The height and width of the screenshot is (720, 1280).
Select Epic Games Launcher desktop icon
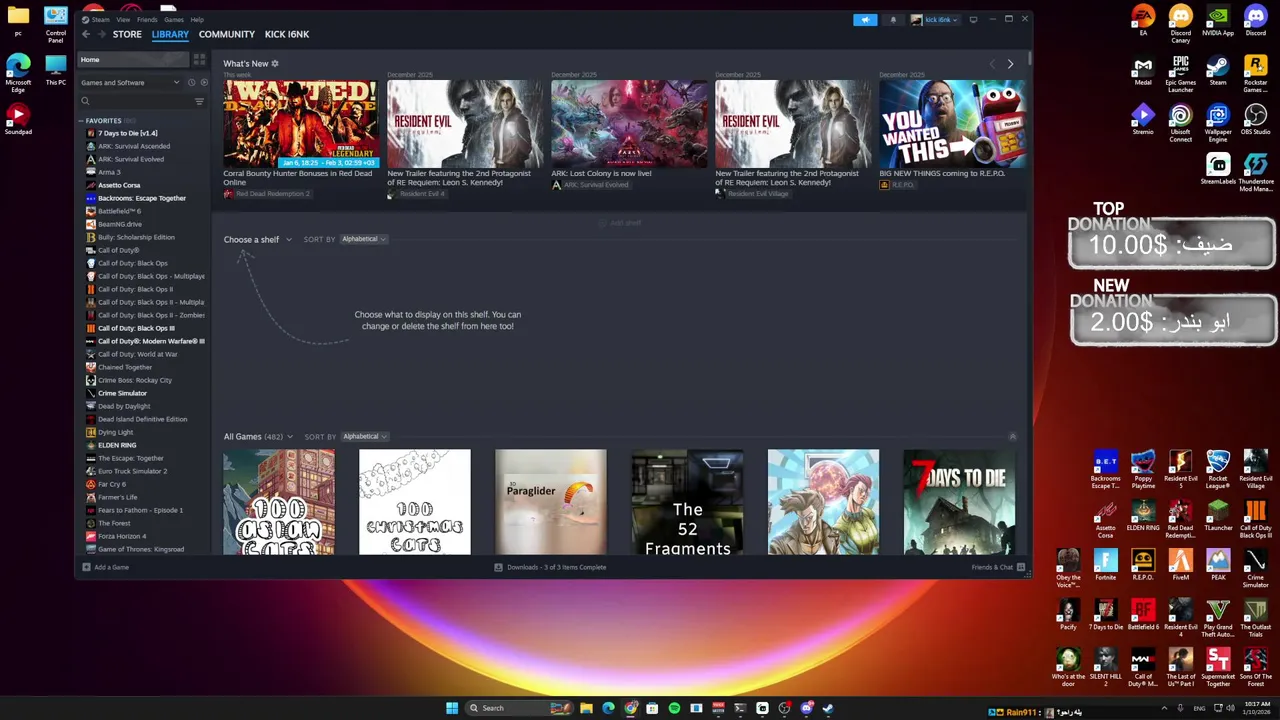pyautogui.click(x=1180, y=74)
